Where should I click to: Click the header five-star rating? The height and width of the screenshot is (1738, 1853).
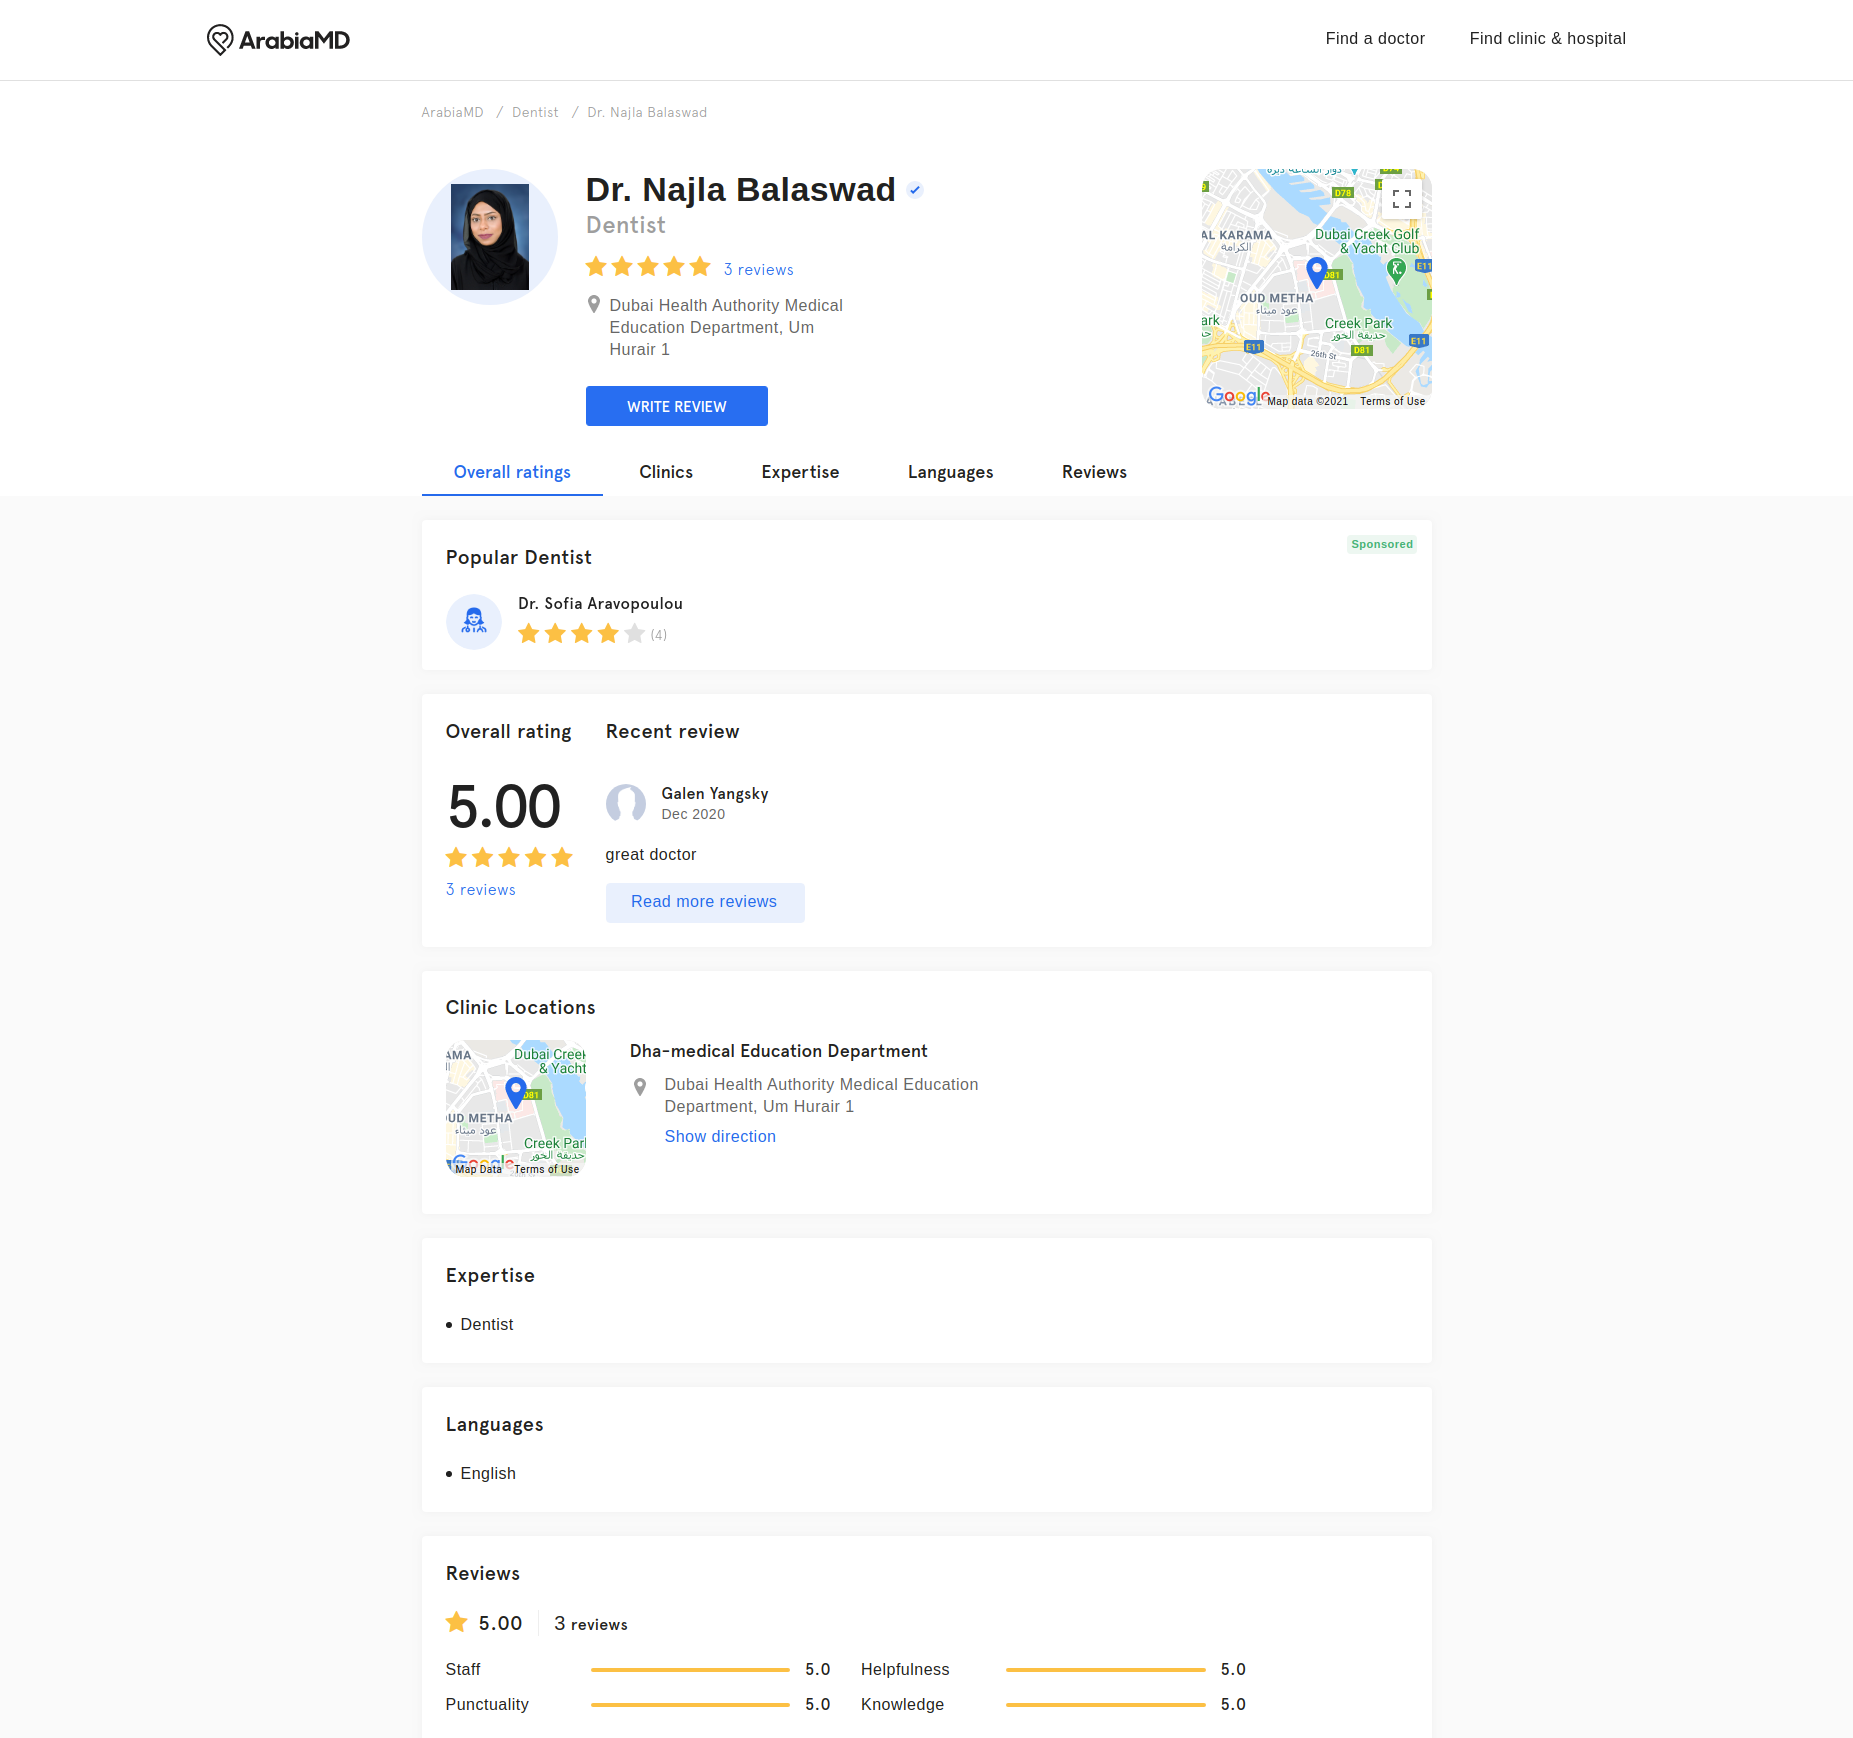(x=648, y=267)
